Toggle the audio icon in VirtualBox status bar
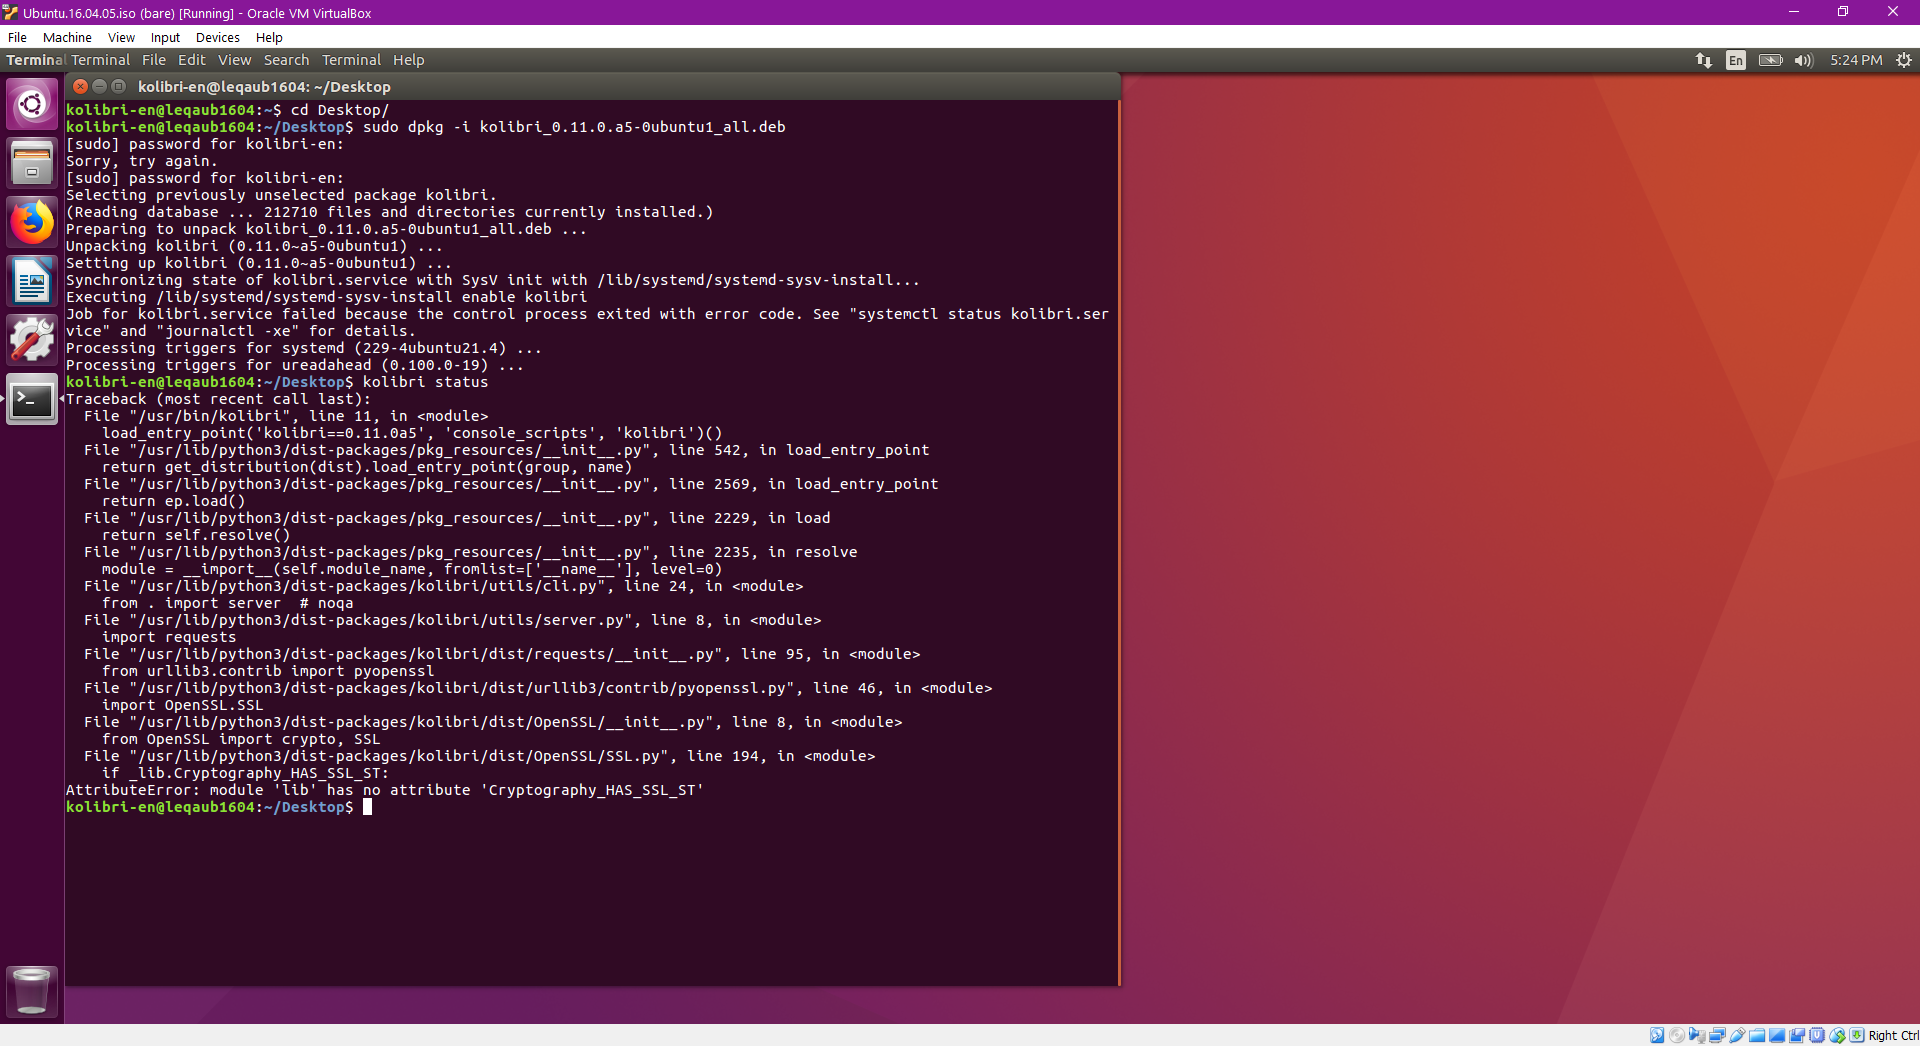This screenshot has width=1920, height=1046. click(1698, 1035)
